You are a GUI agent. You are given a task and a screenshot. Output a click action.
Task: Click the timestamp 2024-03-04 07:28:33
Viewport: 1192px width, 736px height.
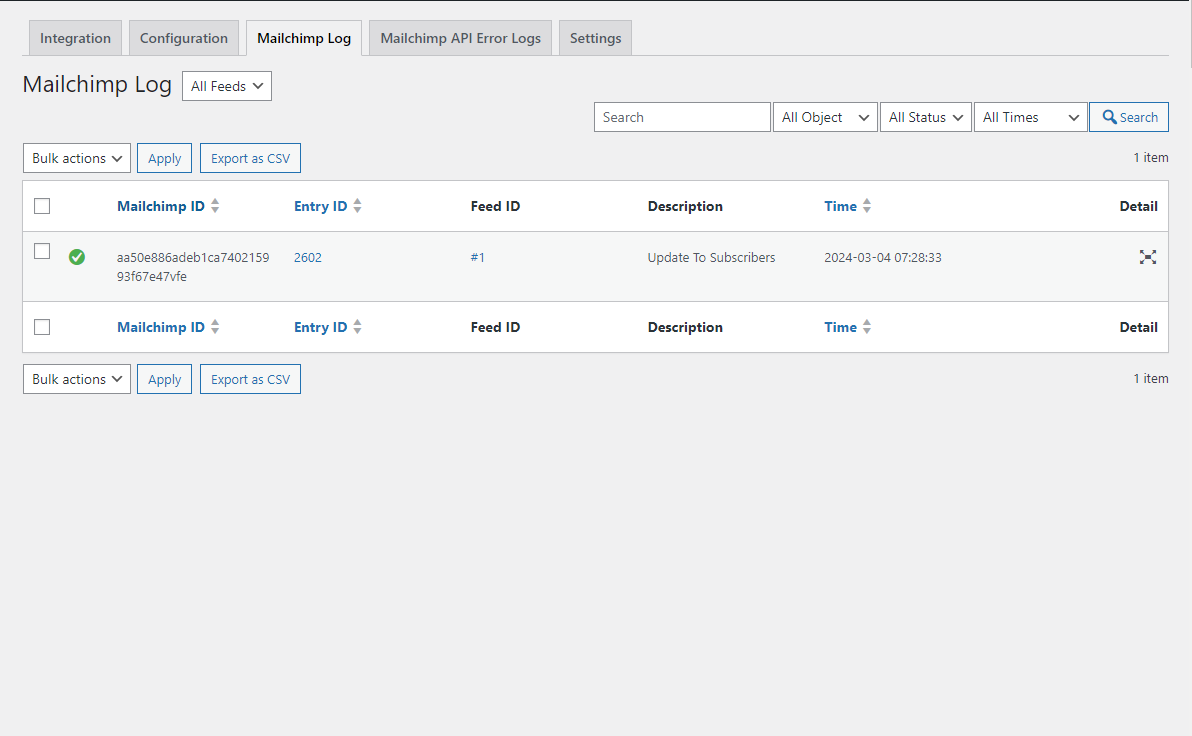click(883, 258)
